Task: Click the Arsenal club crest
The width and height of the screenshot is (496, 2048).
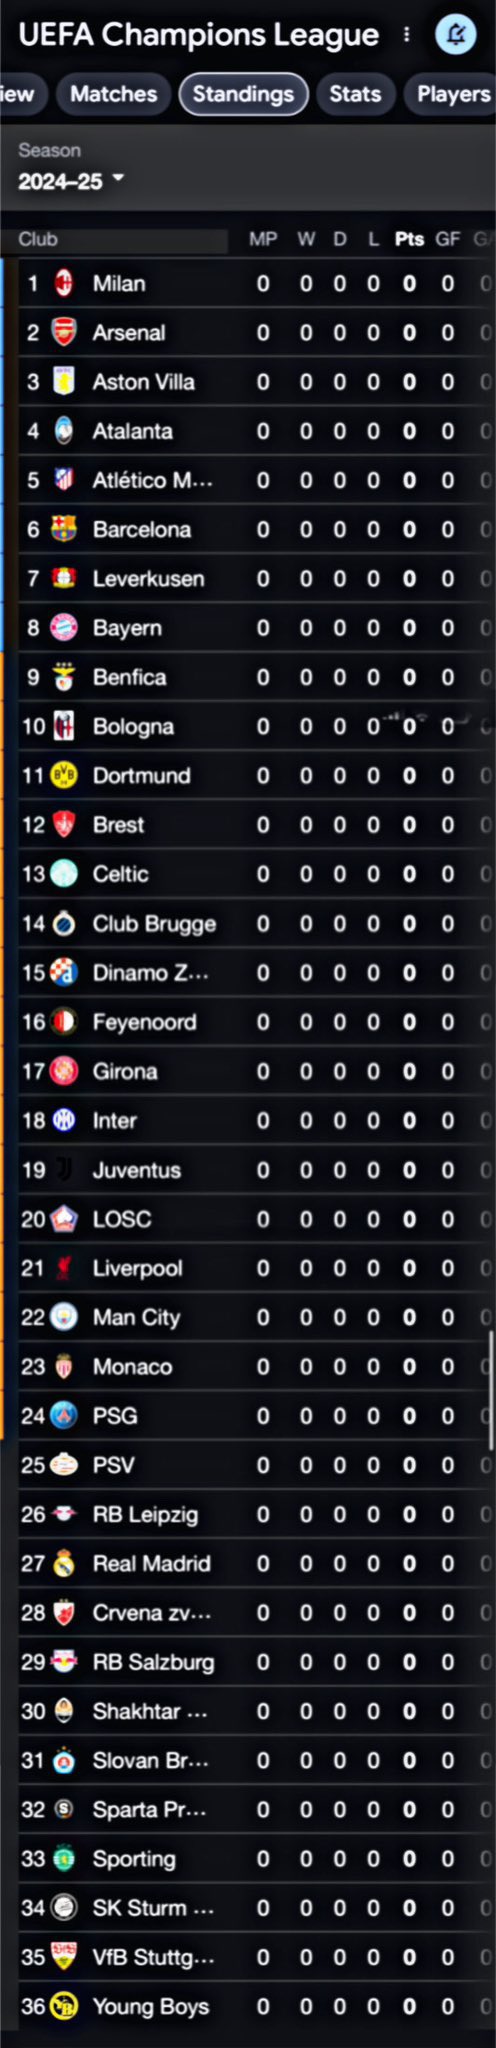Action: [64, 332]
